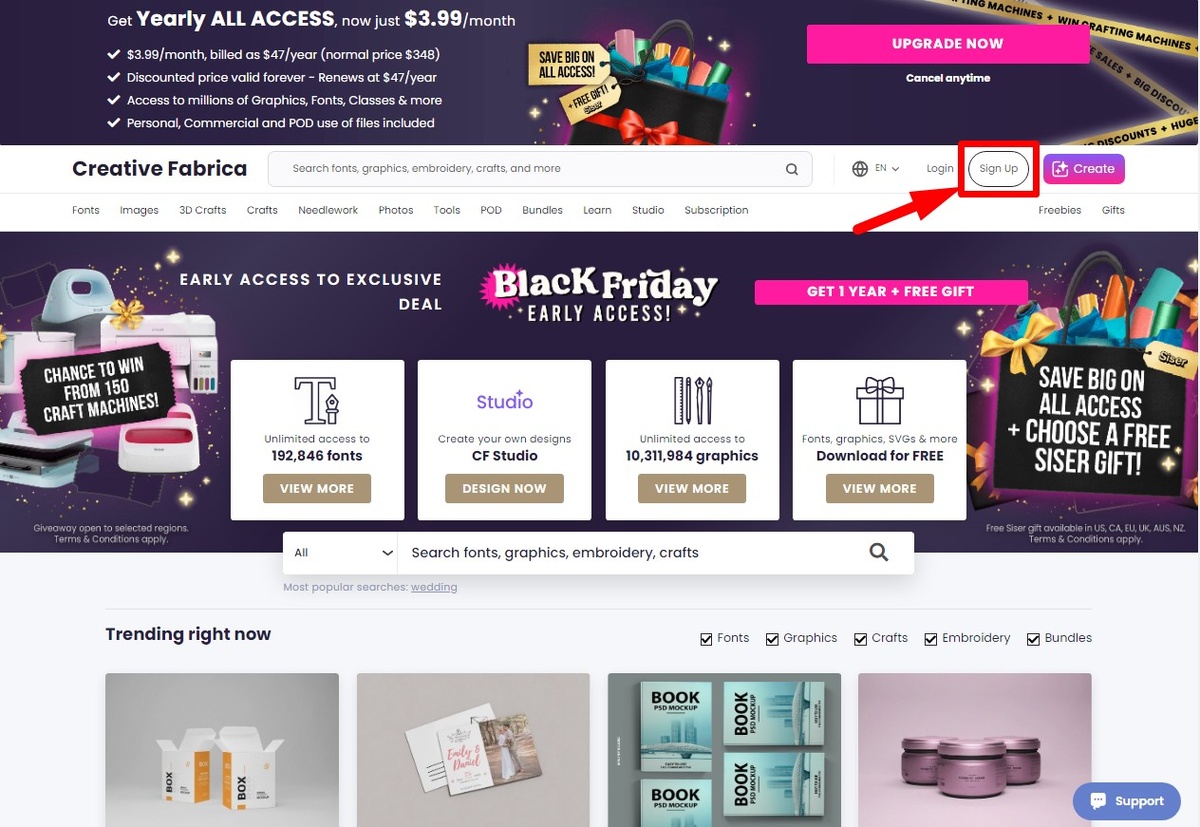Open the Needlework navigation menu

click(328, 210)
